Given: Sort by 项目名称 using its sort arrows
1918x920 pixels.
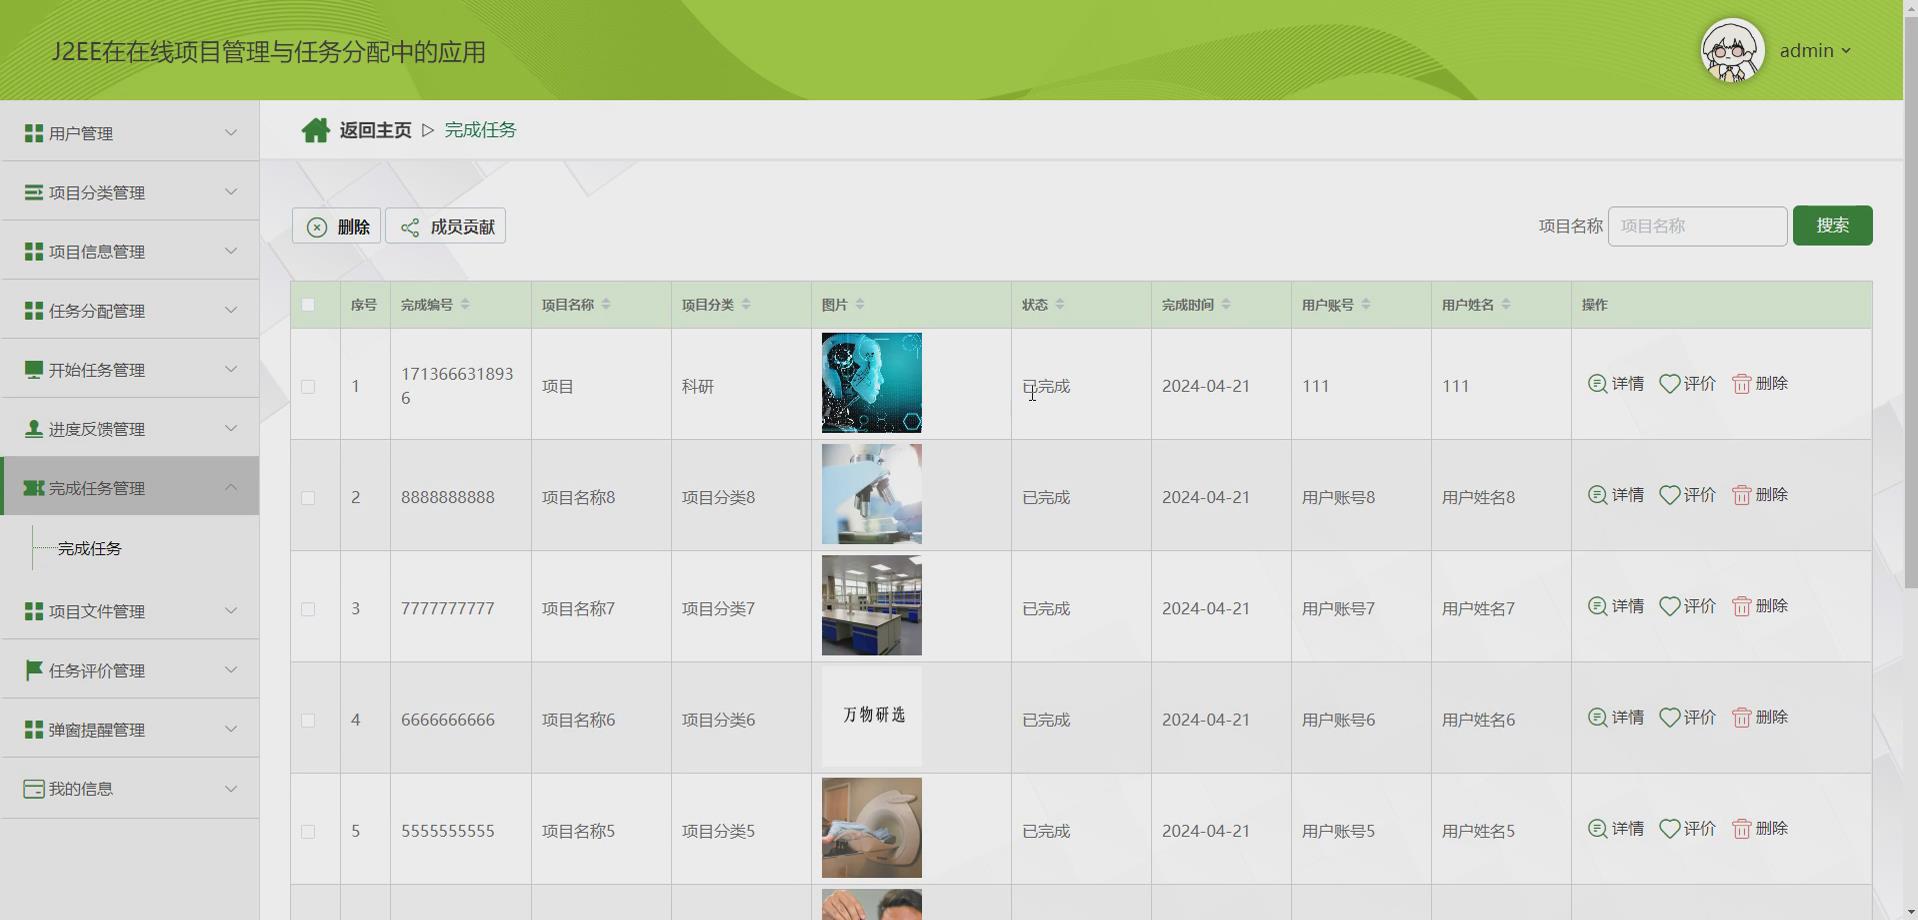Looking at the screenshot, I should pyautogui.click(x=606, y=305).
